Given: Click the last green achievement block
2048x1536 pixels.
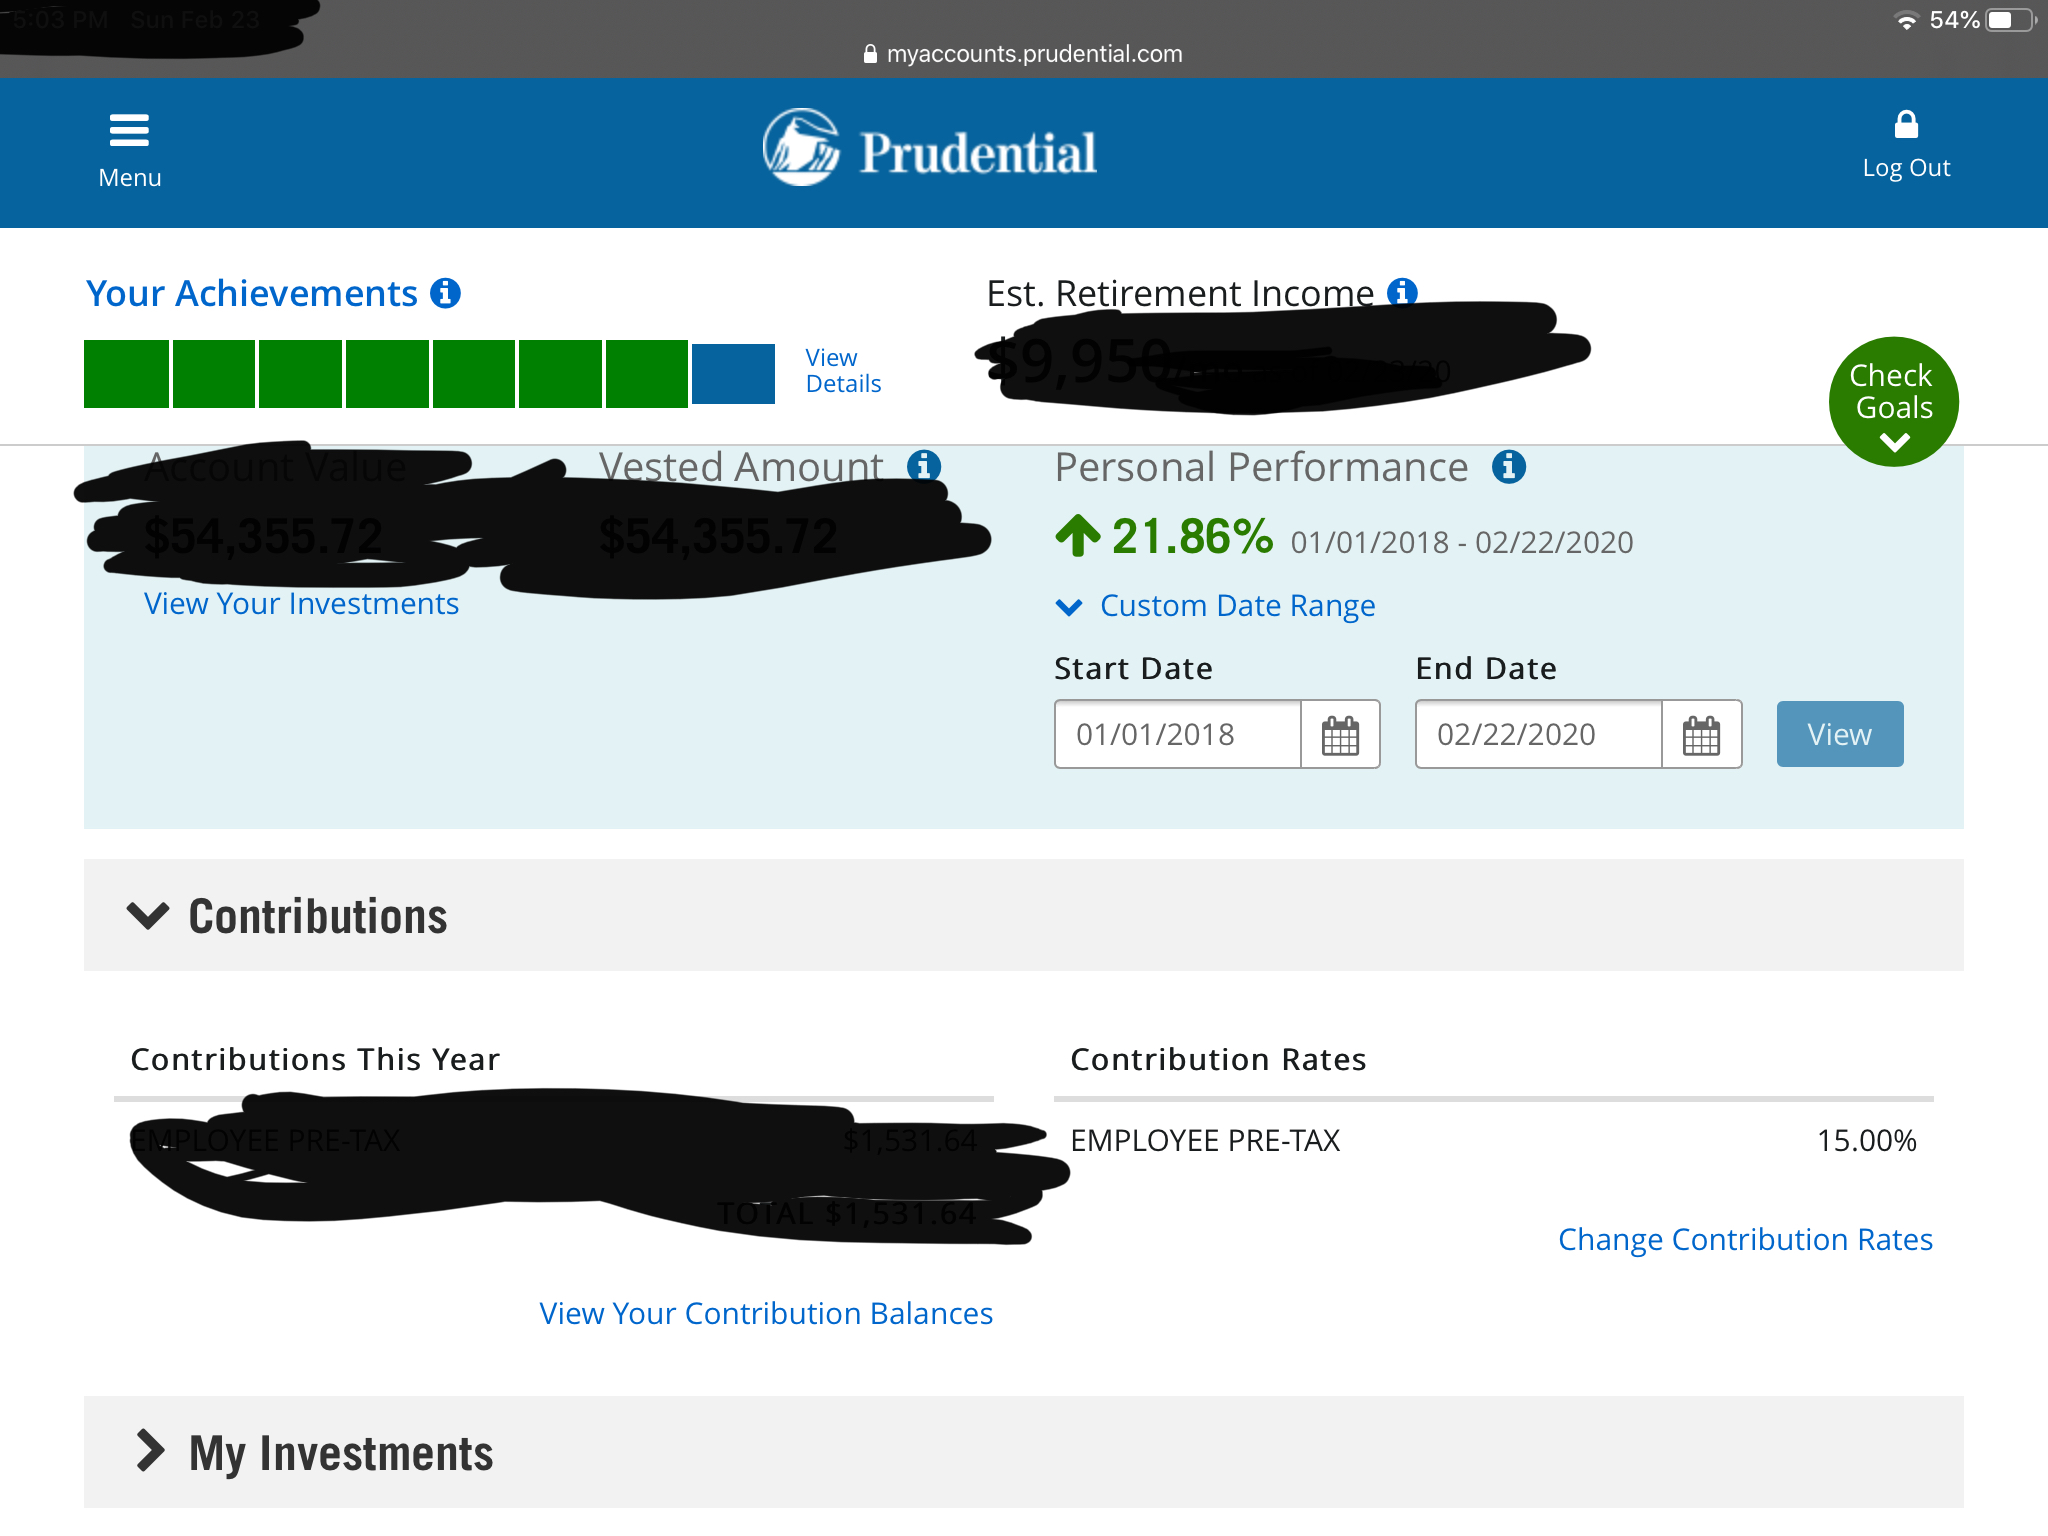Looking at the screenshot, I should coord(646,374).
